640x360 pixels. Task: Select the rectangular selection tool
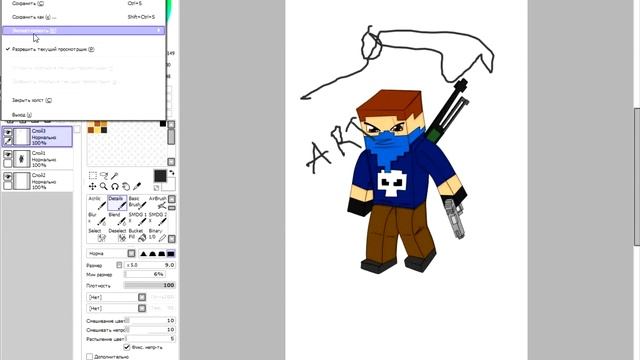click(x=93, y=176)
